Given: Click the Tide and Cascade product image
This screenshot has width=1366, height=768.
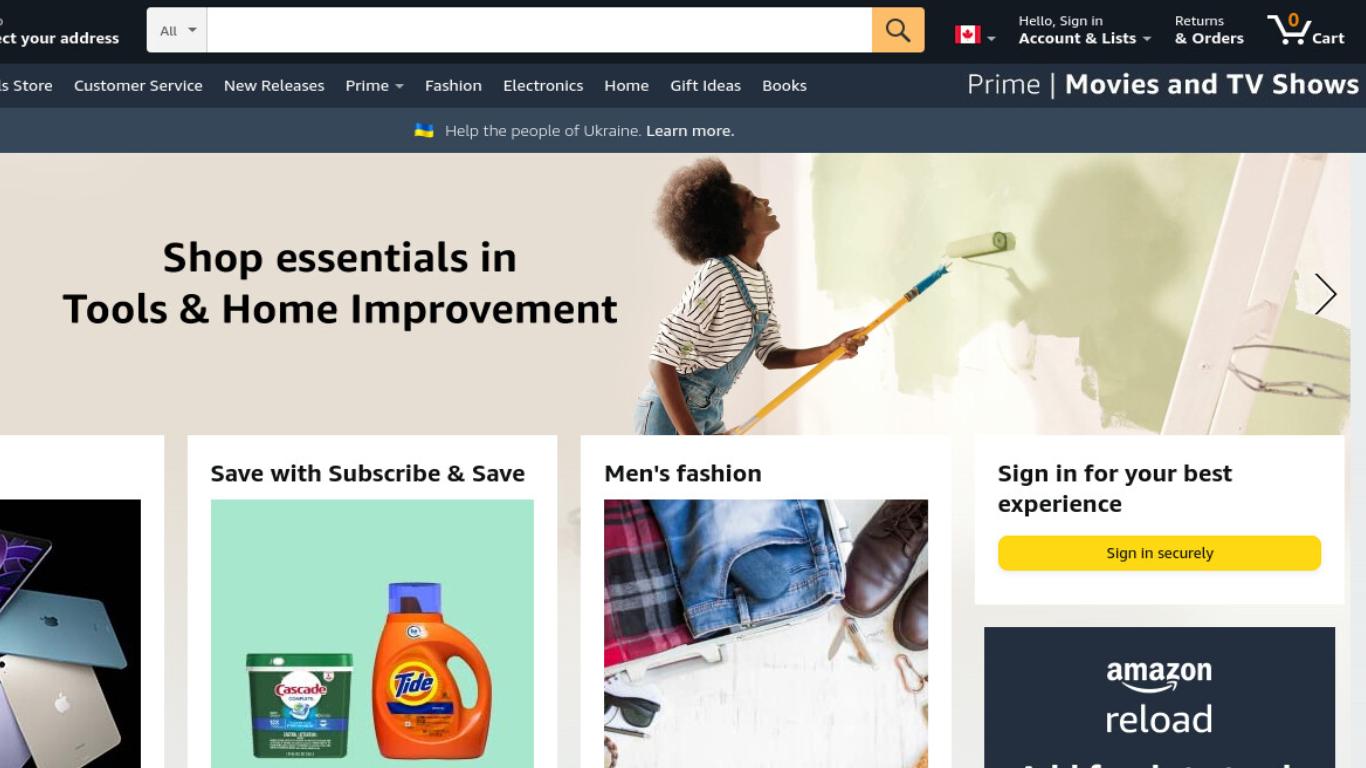Looking at the screenshot, I should (x=372, y=634).
